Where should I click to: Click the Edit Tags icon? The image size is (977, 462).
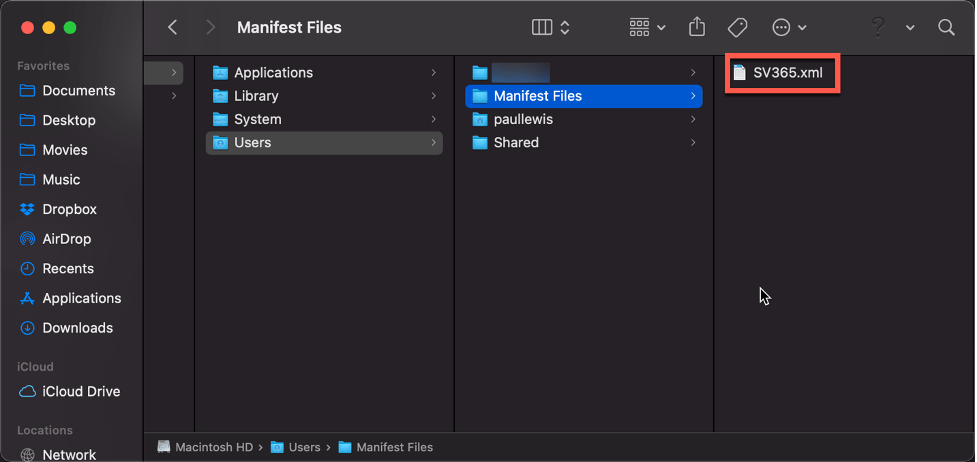coord(737,28)
